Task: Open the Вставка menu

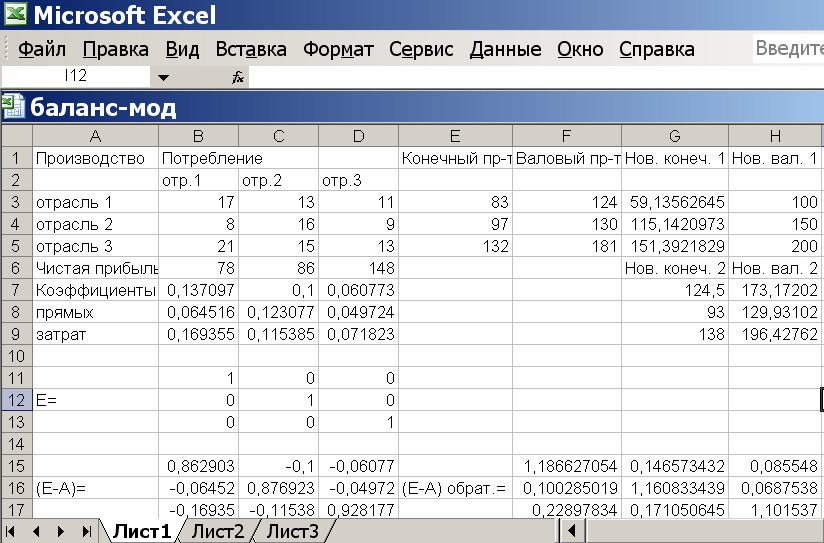Action: (x=251, y=49)
